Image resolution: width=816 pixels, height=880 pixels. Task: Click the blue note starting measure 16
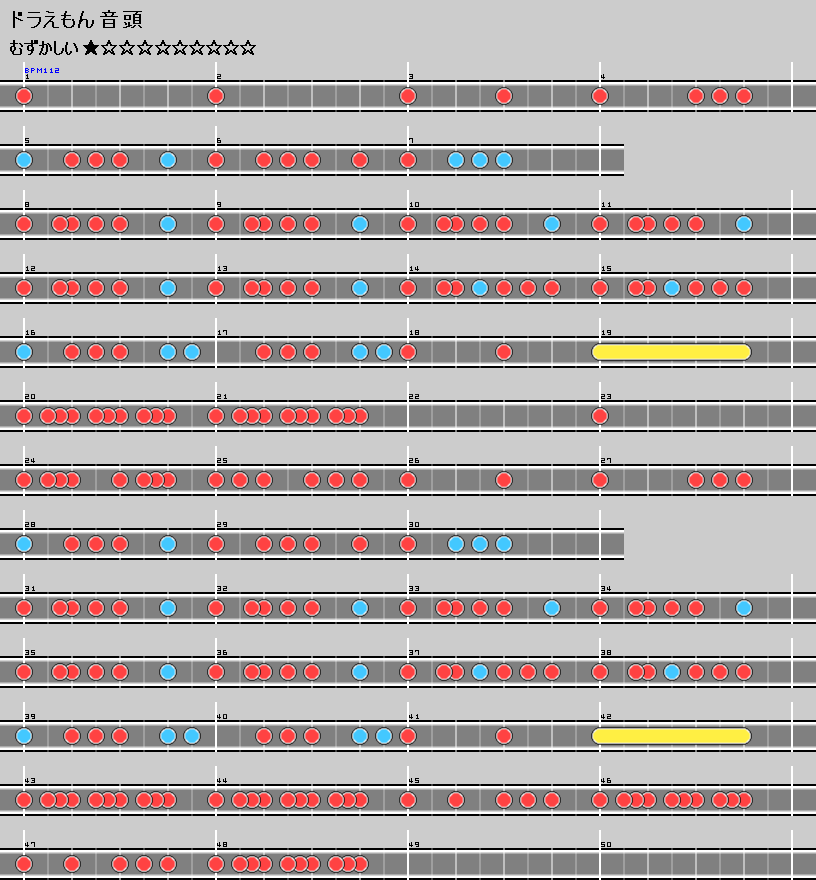[x=24, y=352]
